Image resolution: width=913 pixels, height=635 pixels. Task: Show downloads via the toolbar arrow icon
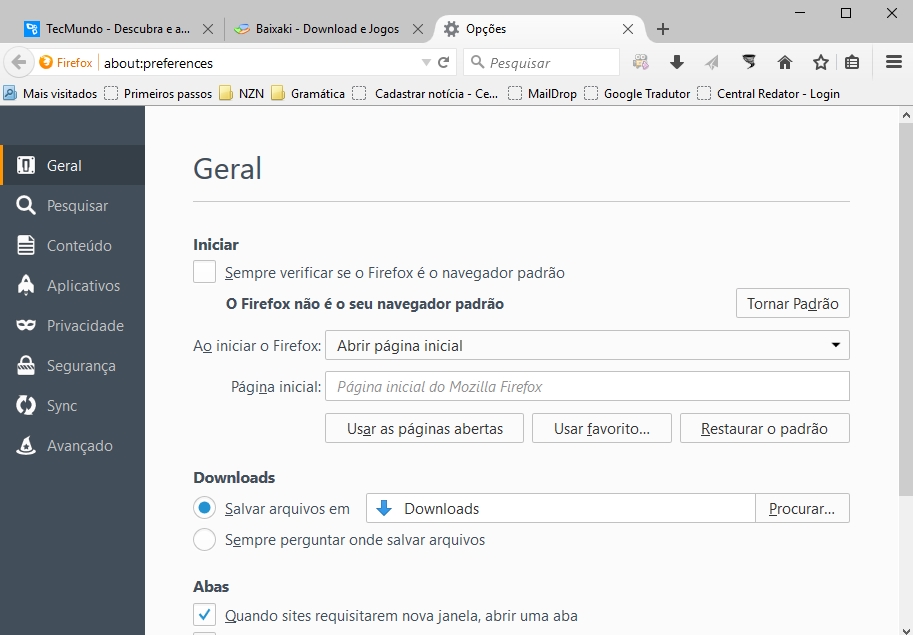(x=677, y=62)
